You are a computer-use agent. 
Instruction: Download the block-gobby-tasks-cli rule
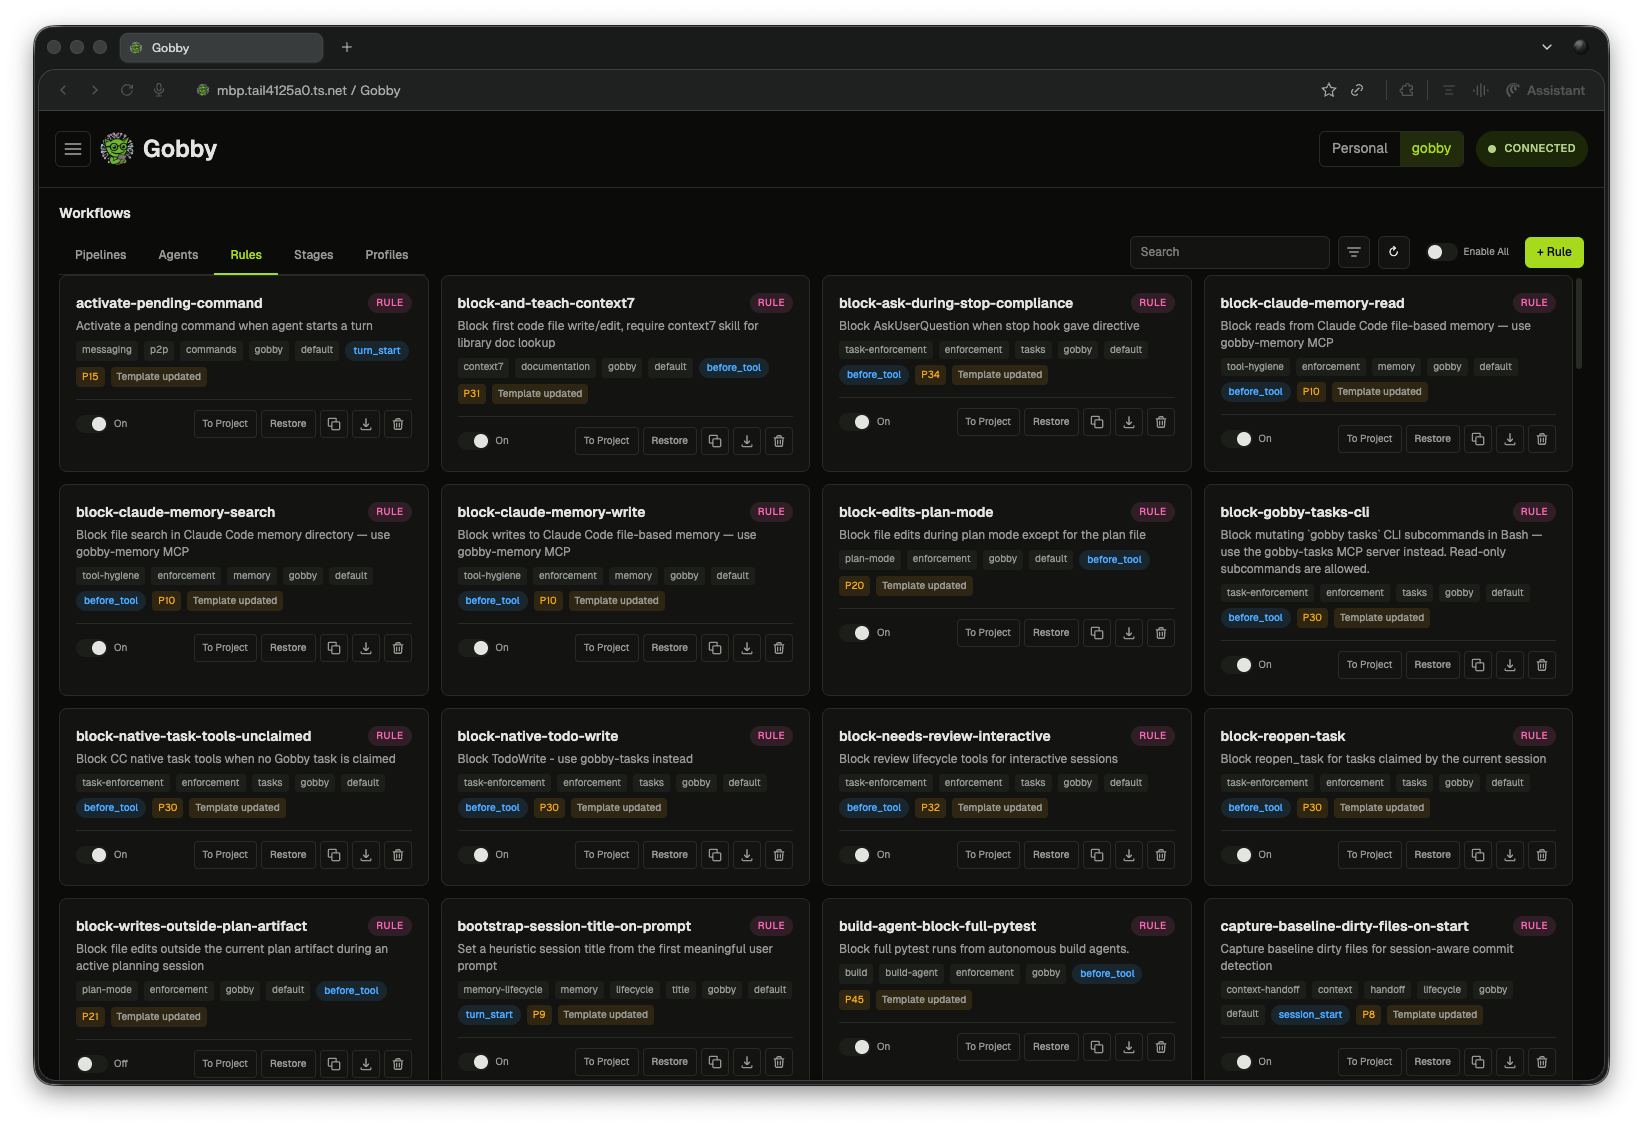pyautogui.click(x=1510, y=665)
